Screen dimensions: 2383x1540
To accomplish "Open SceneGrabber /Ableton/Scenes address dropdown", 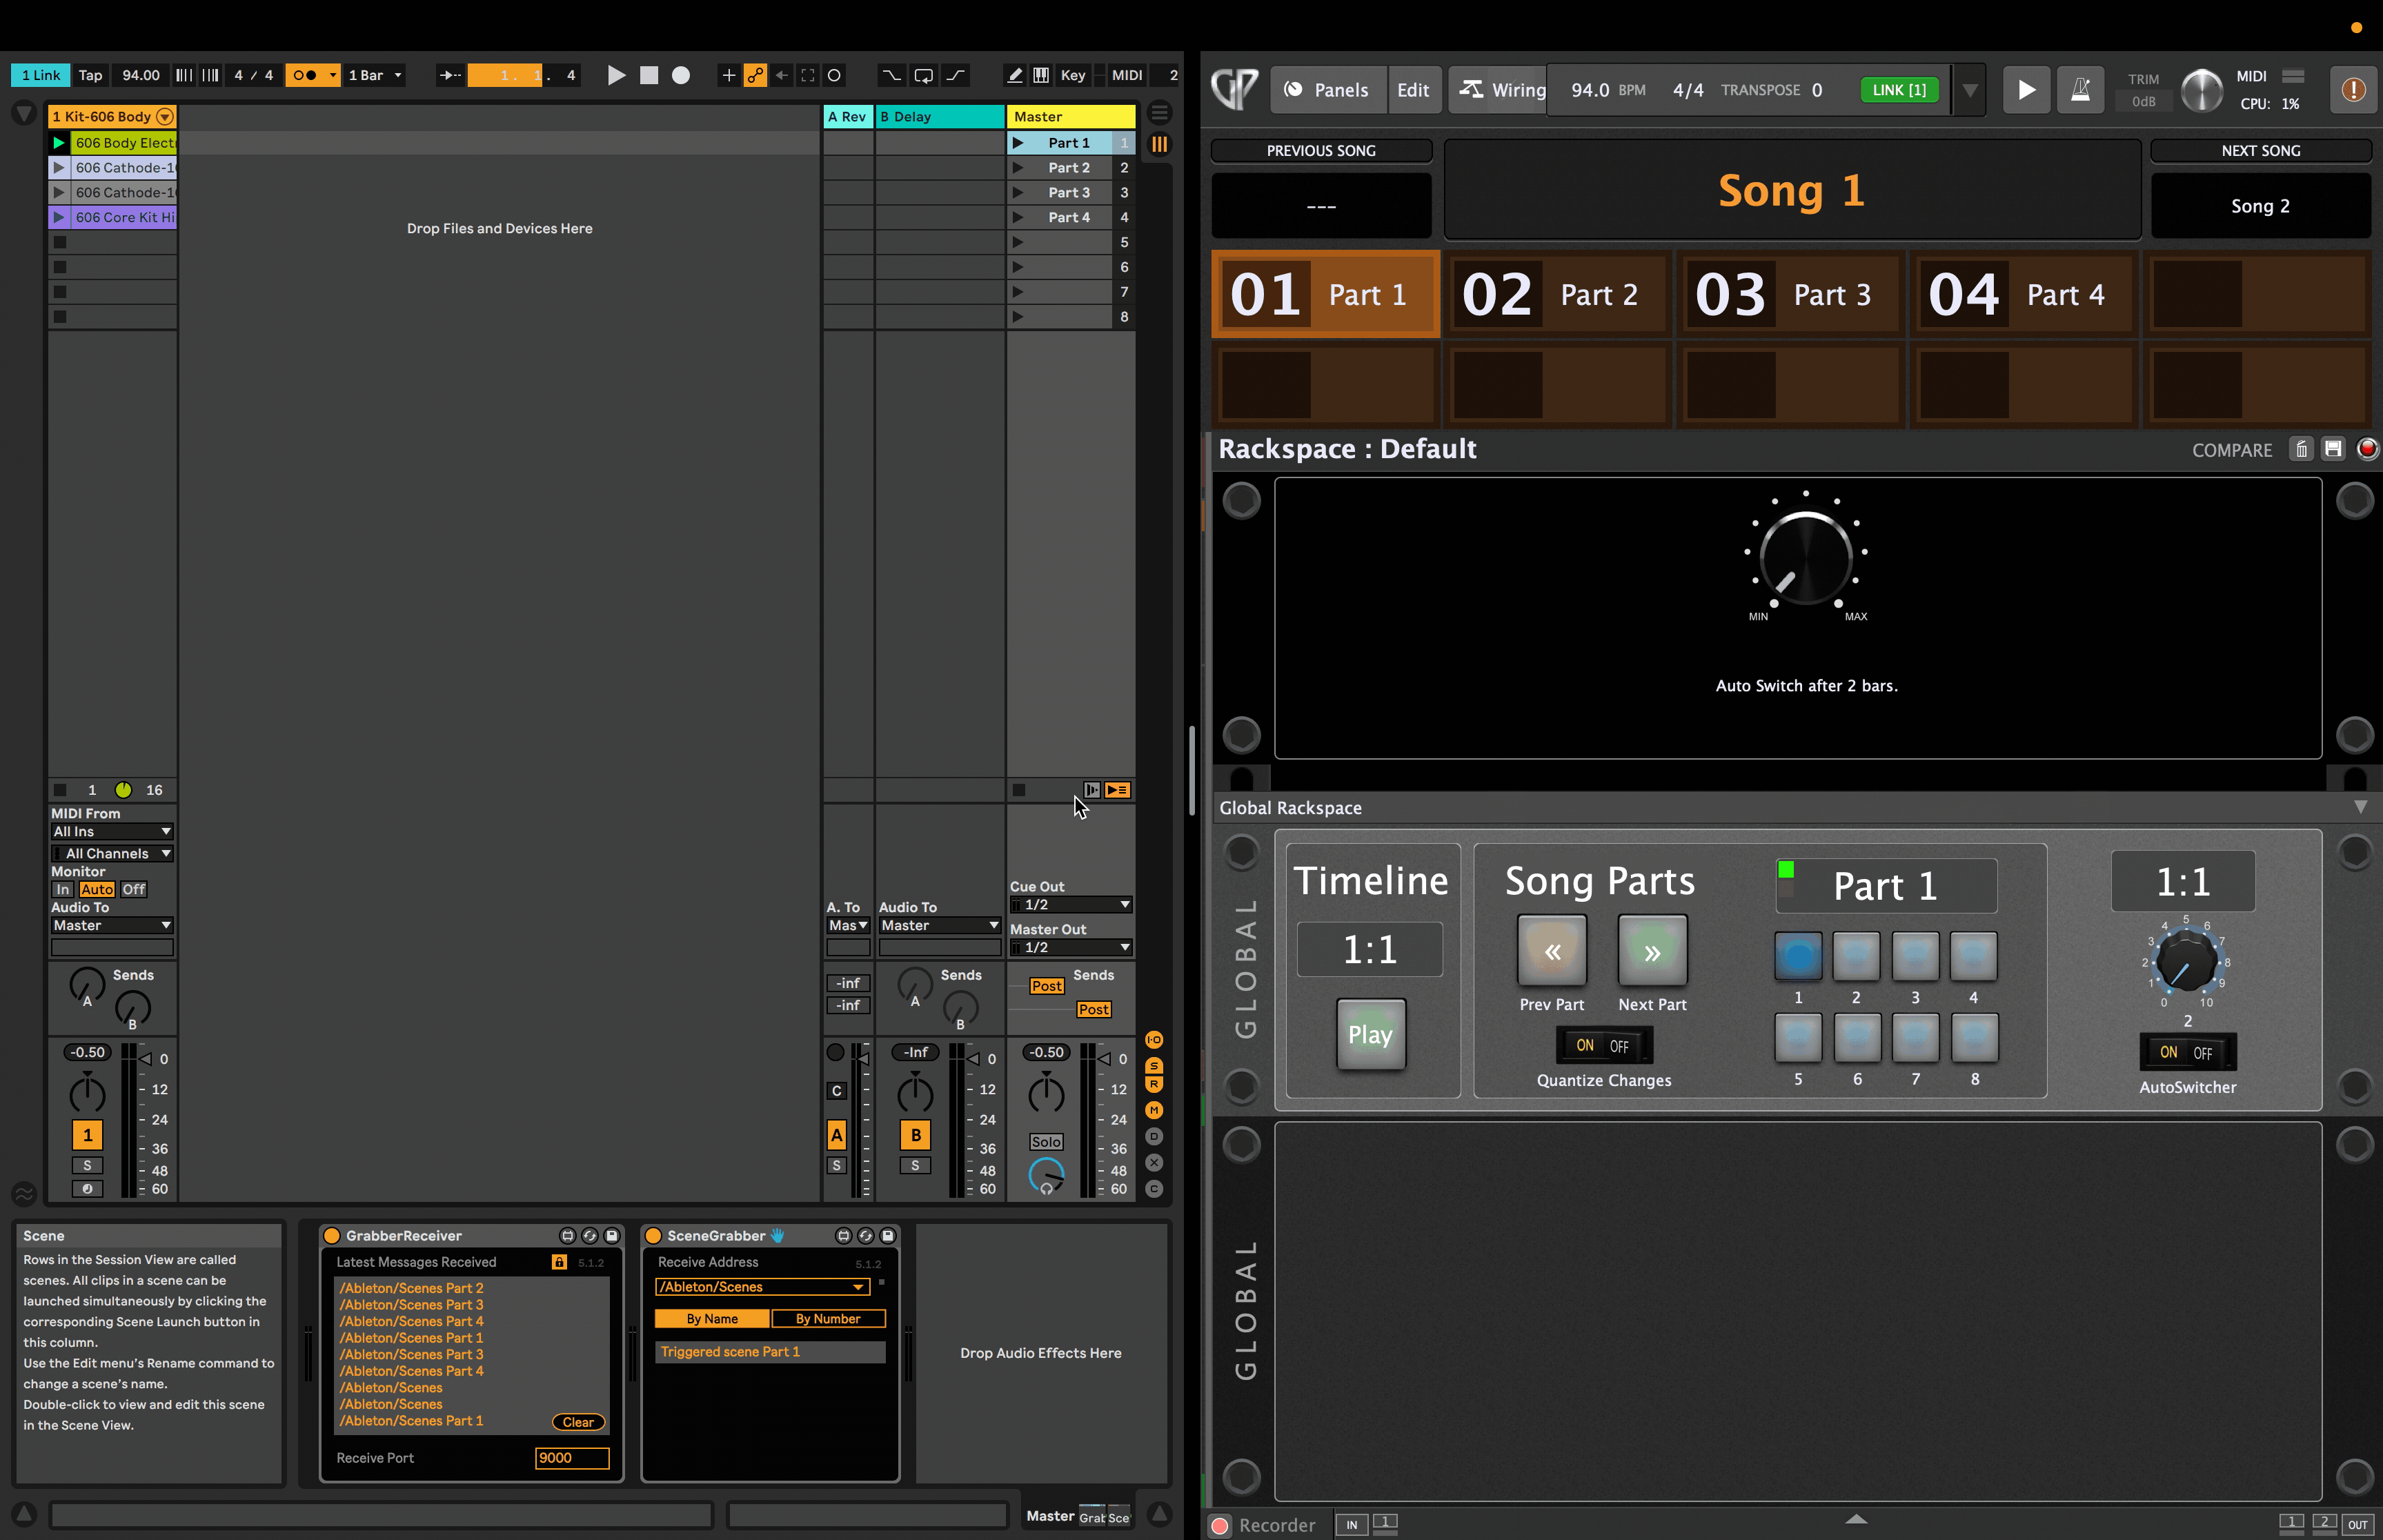I will 762,1288.
